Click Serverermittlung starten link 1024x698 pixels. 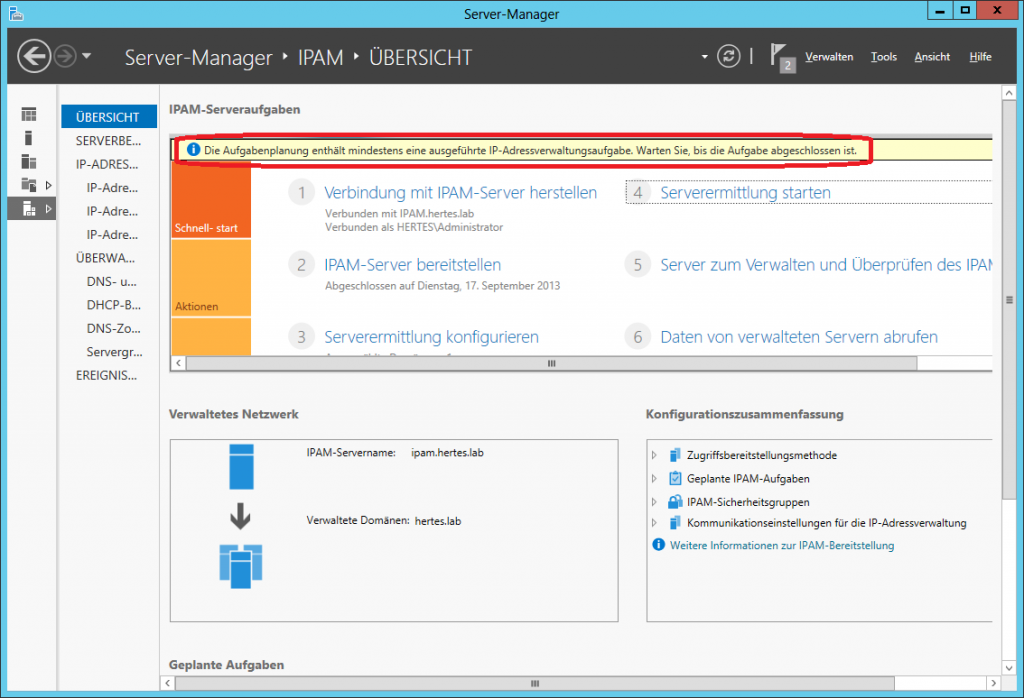coord(745,193)
